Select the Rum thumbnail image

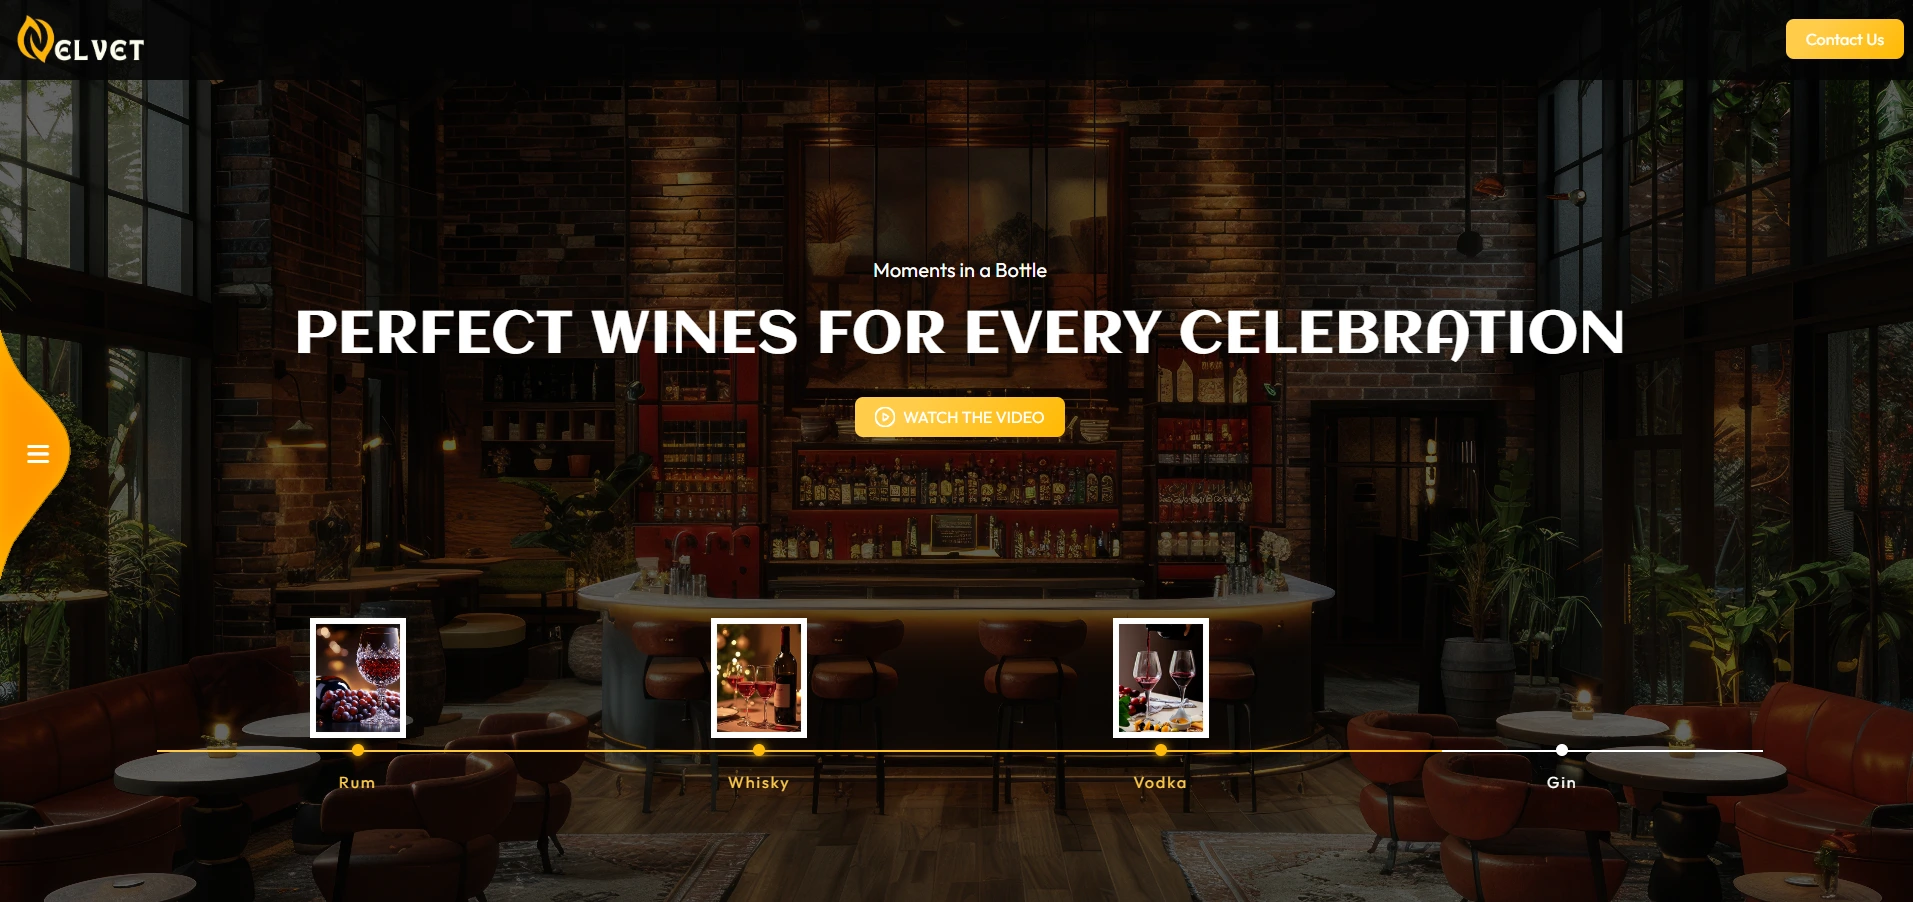tap(358, 677)
